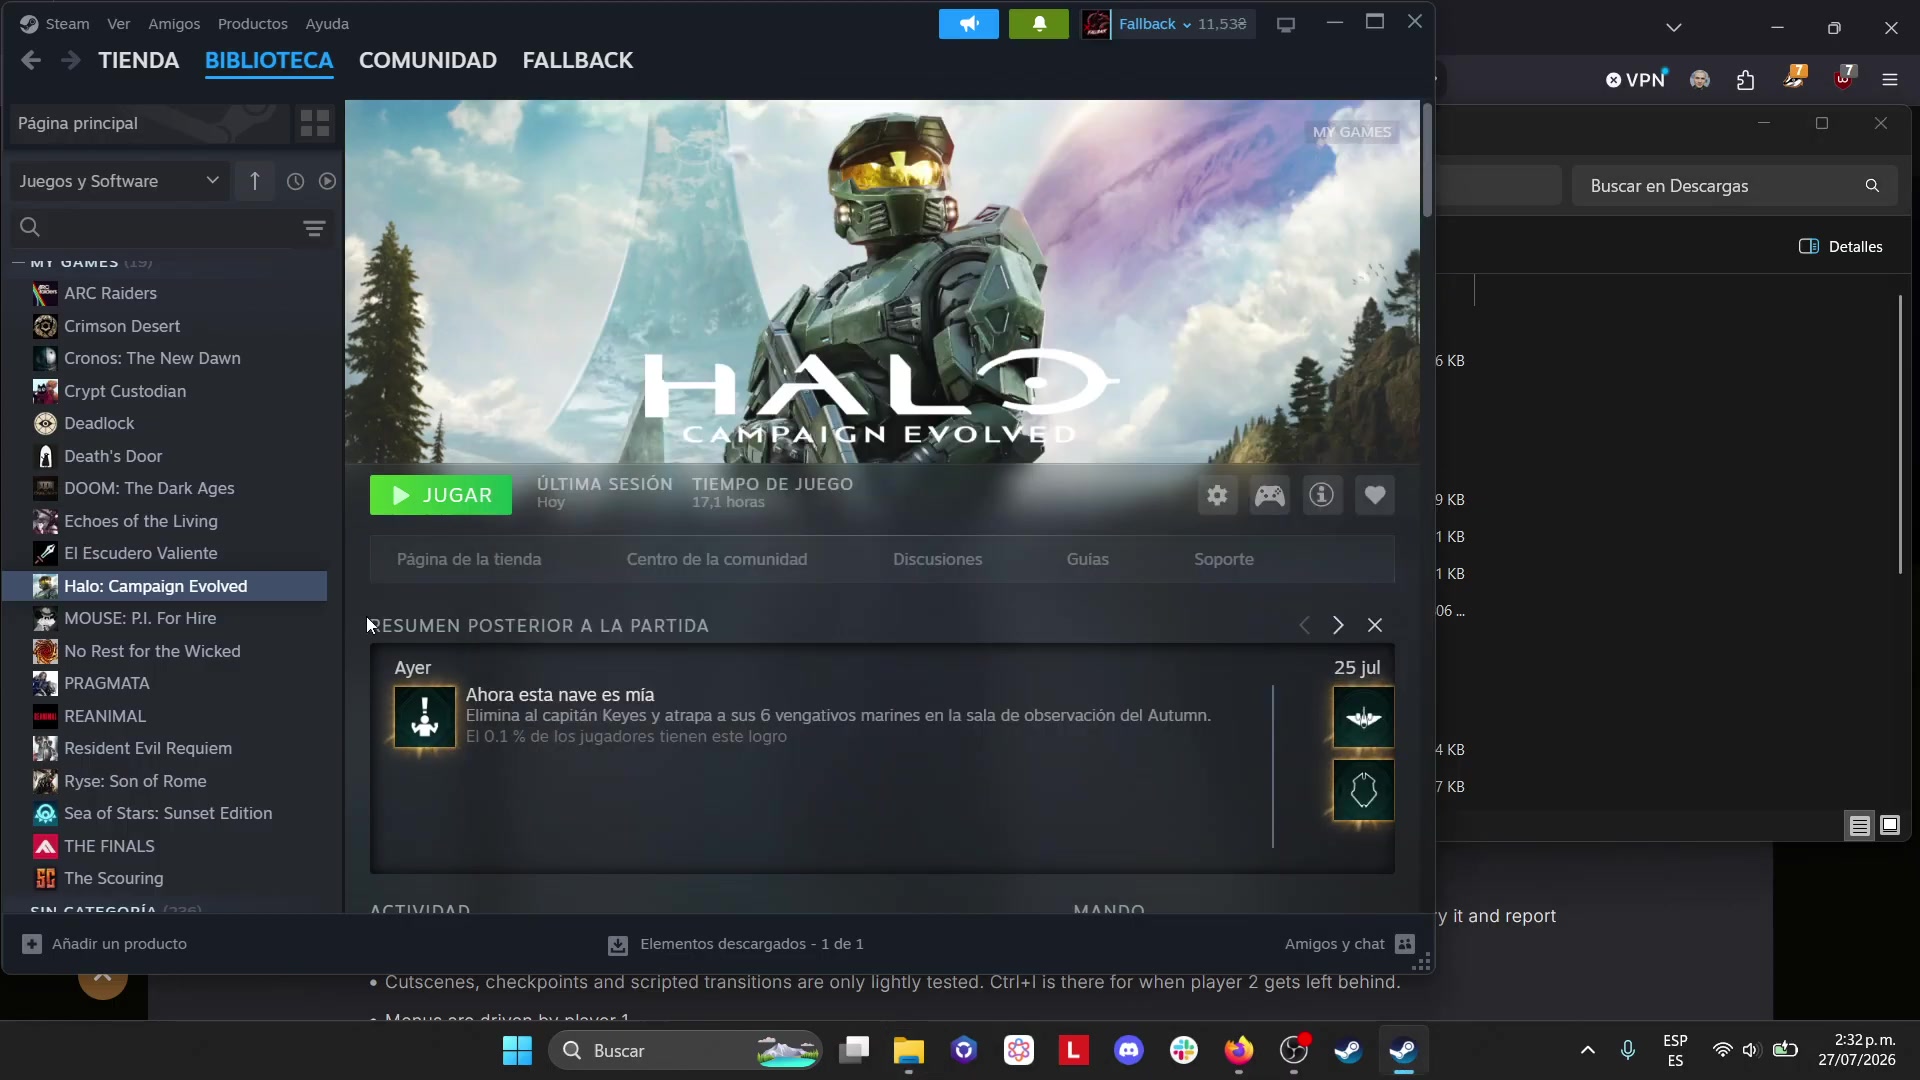
Task: Show hidden system tray icons chevron
Action: tap(1588, 1050)
